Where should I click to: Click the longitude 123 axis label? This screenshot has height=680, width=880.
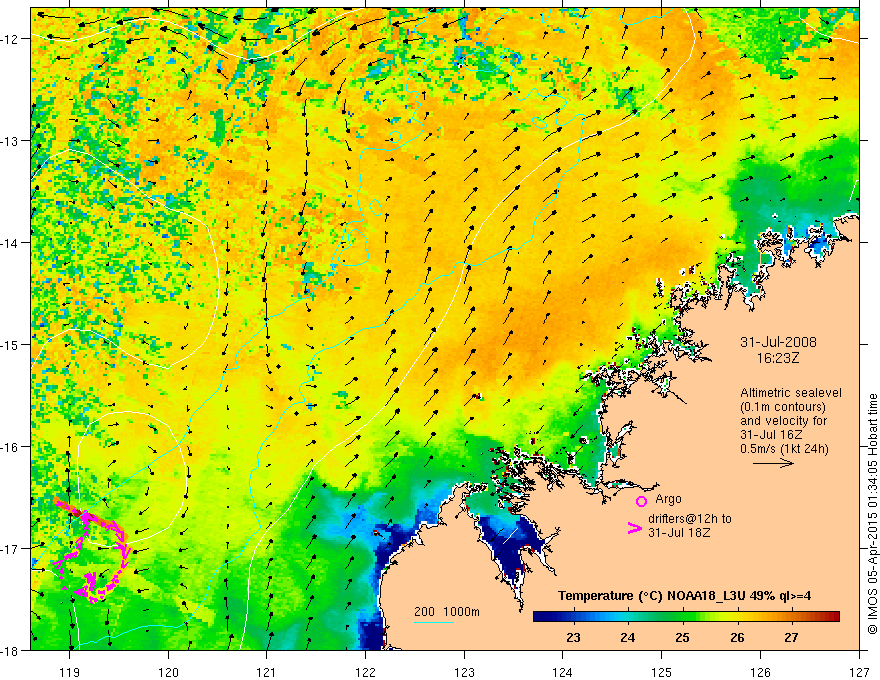point(464,672)
